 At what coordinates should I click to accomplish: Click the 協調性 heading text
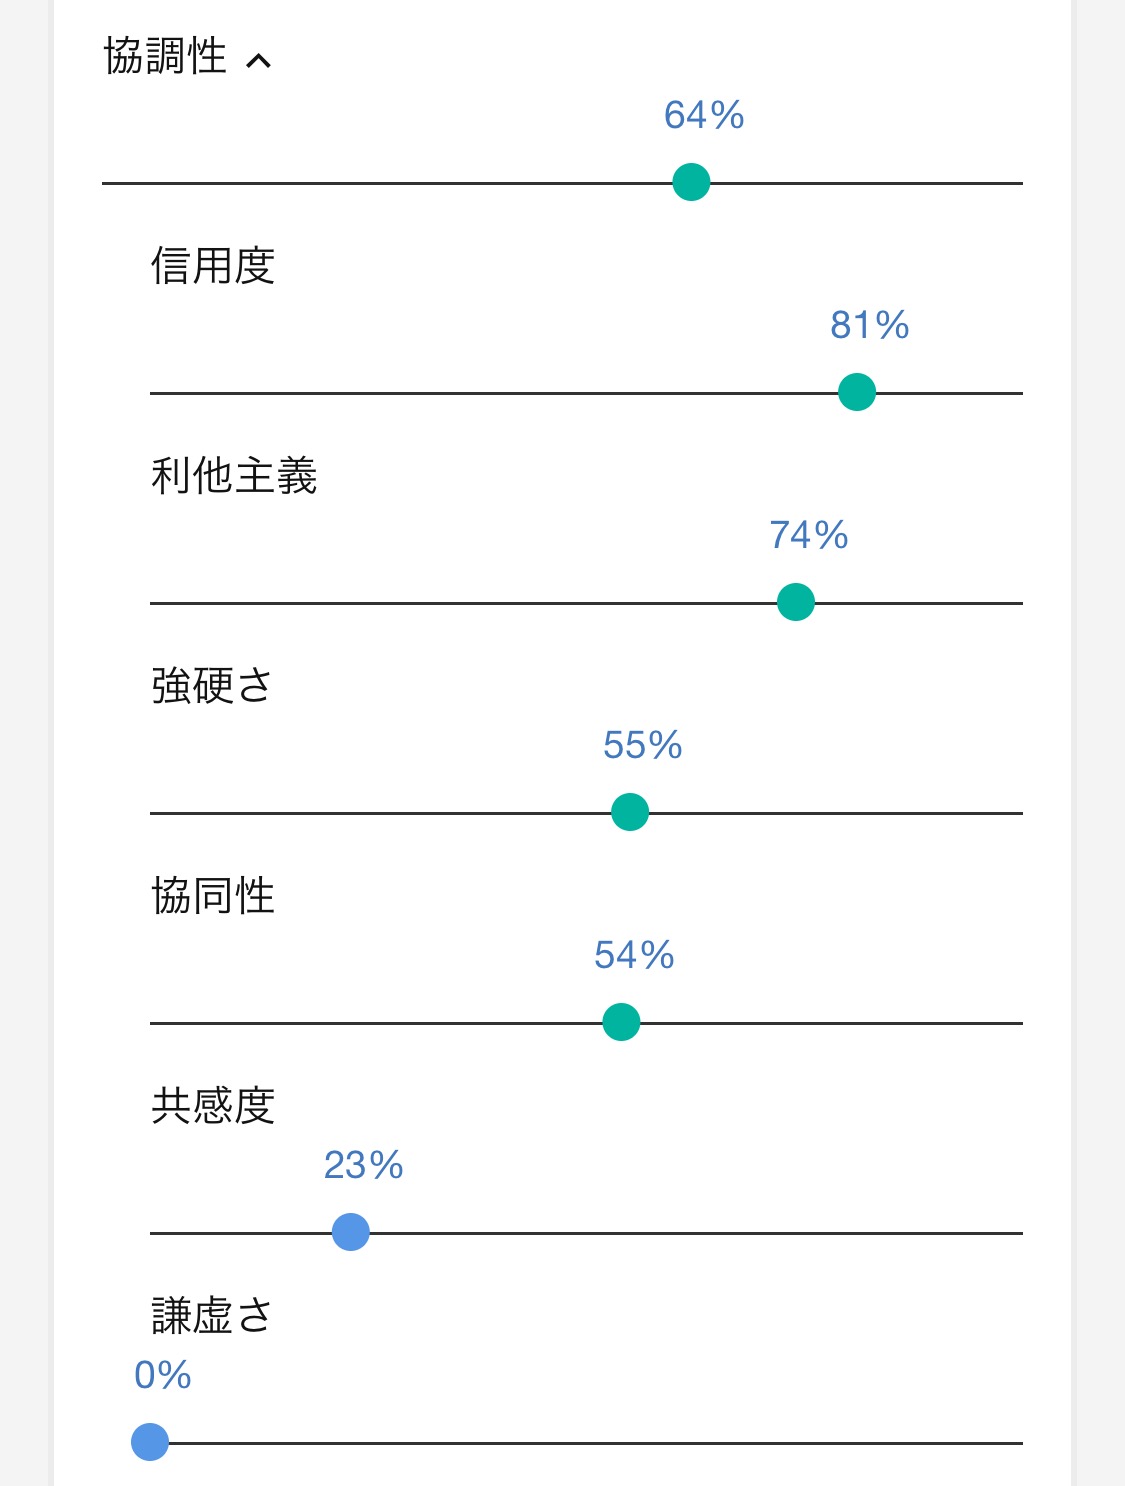coord(165,56)
